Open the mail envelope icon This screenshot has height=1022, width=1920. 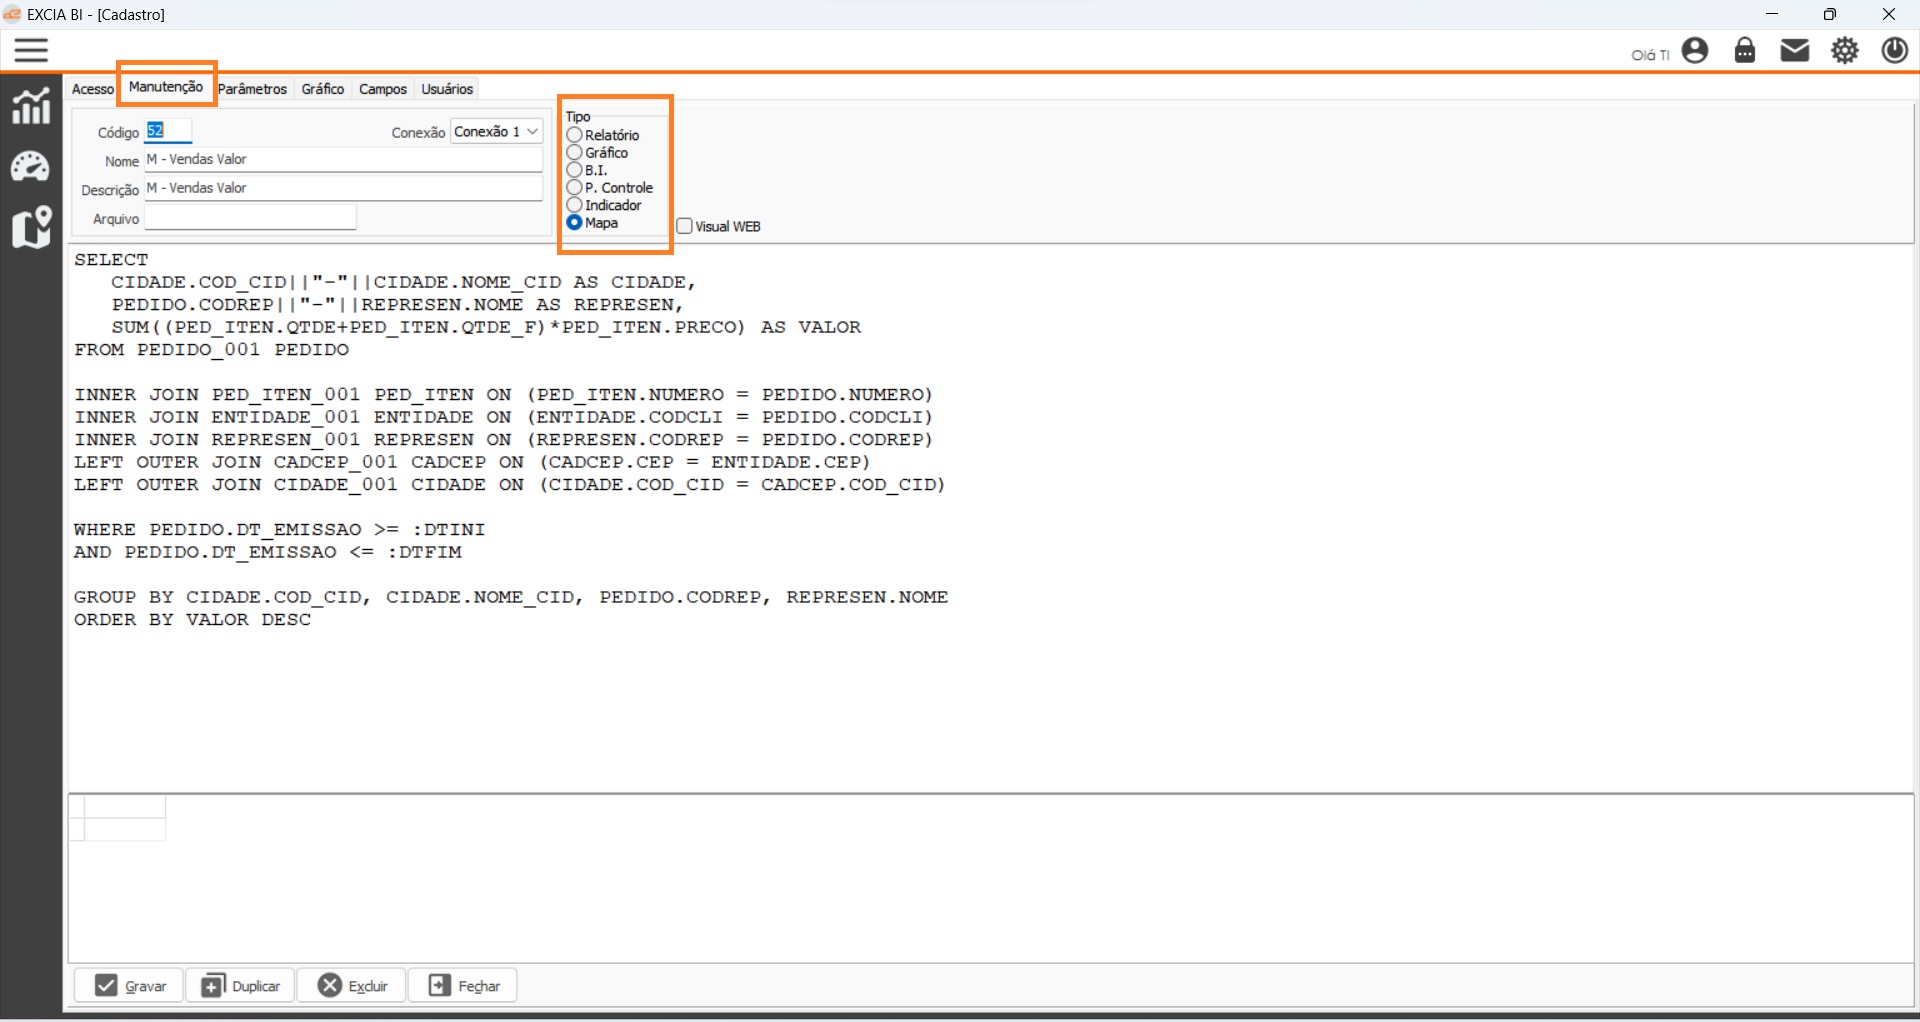(1795, 50)
